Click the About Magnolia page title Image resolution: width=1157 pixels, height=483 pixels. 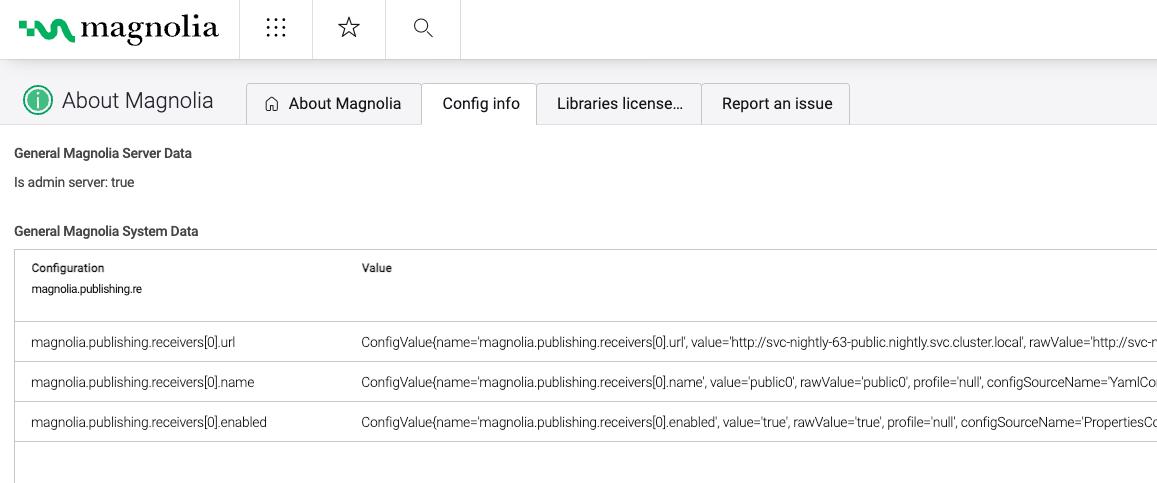coord(137,101)
